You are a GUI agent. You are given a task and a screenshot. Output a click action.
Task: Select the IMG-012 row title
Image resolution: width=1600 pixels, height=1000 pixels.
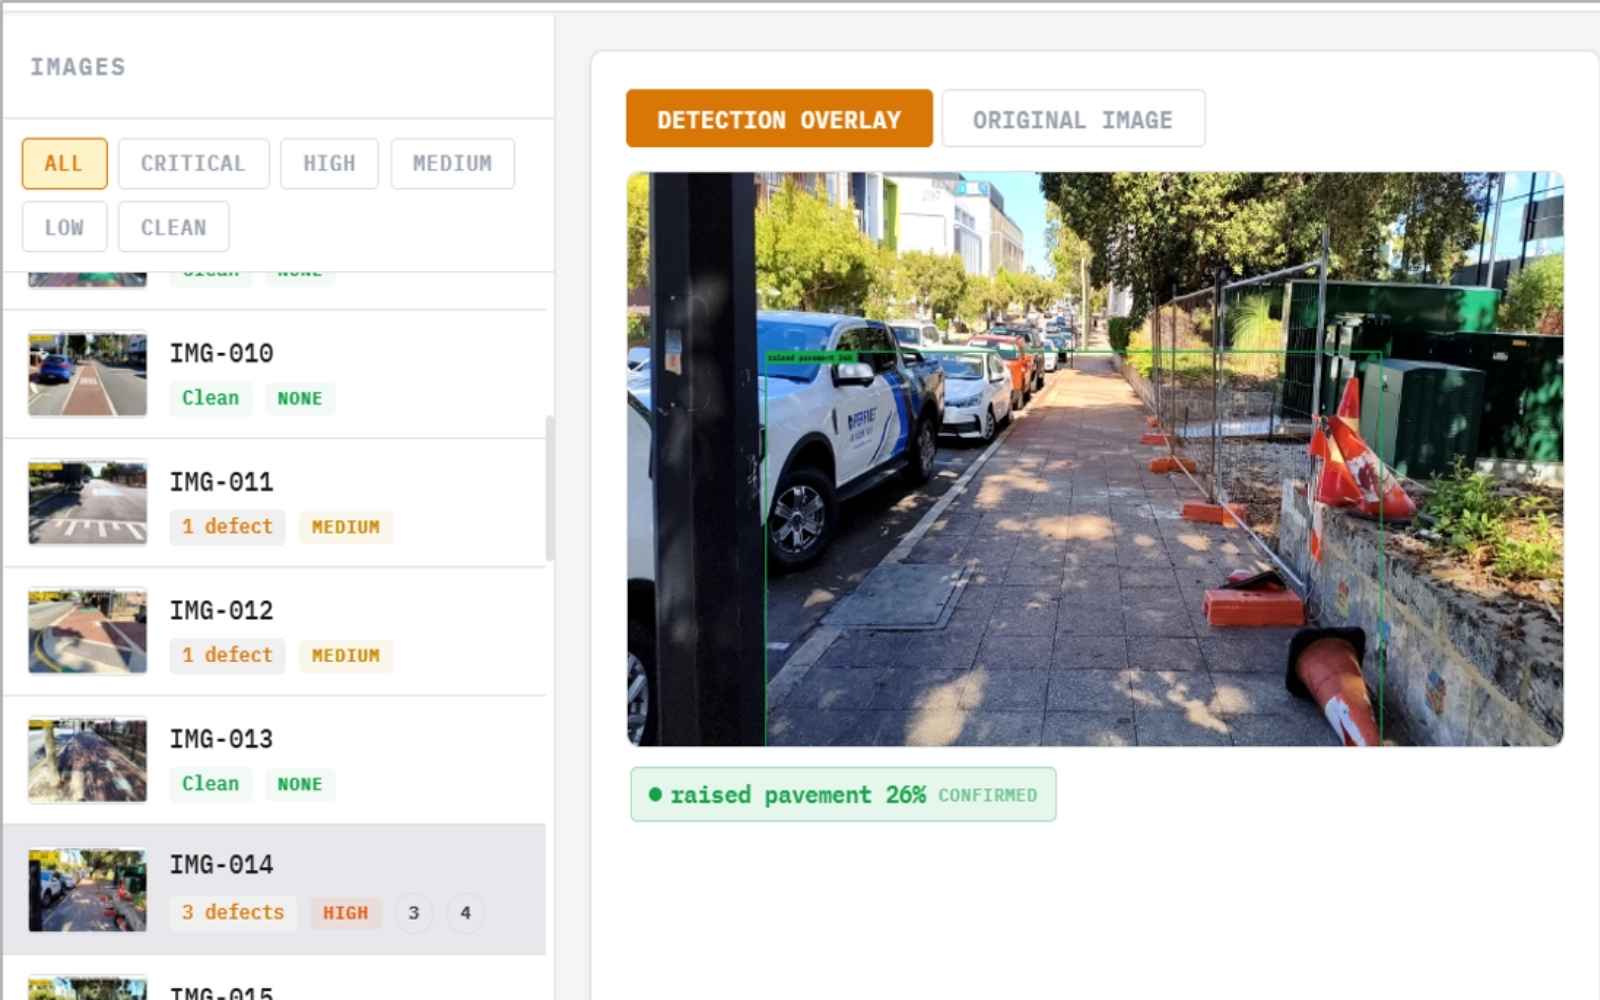tap(221, 610)
